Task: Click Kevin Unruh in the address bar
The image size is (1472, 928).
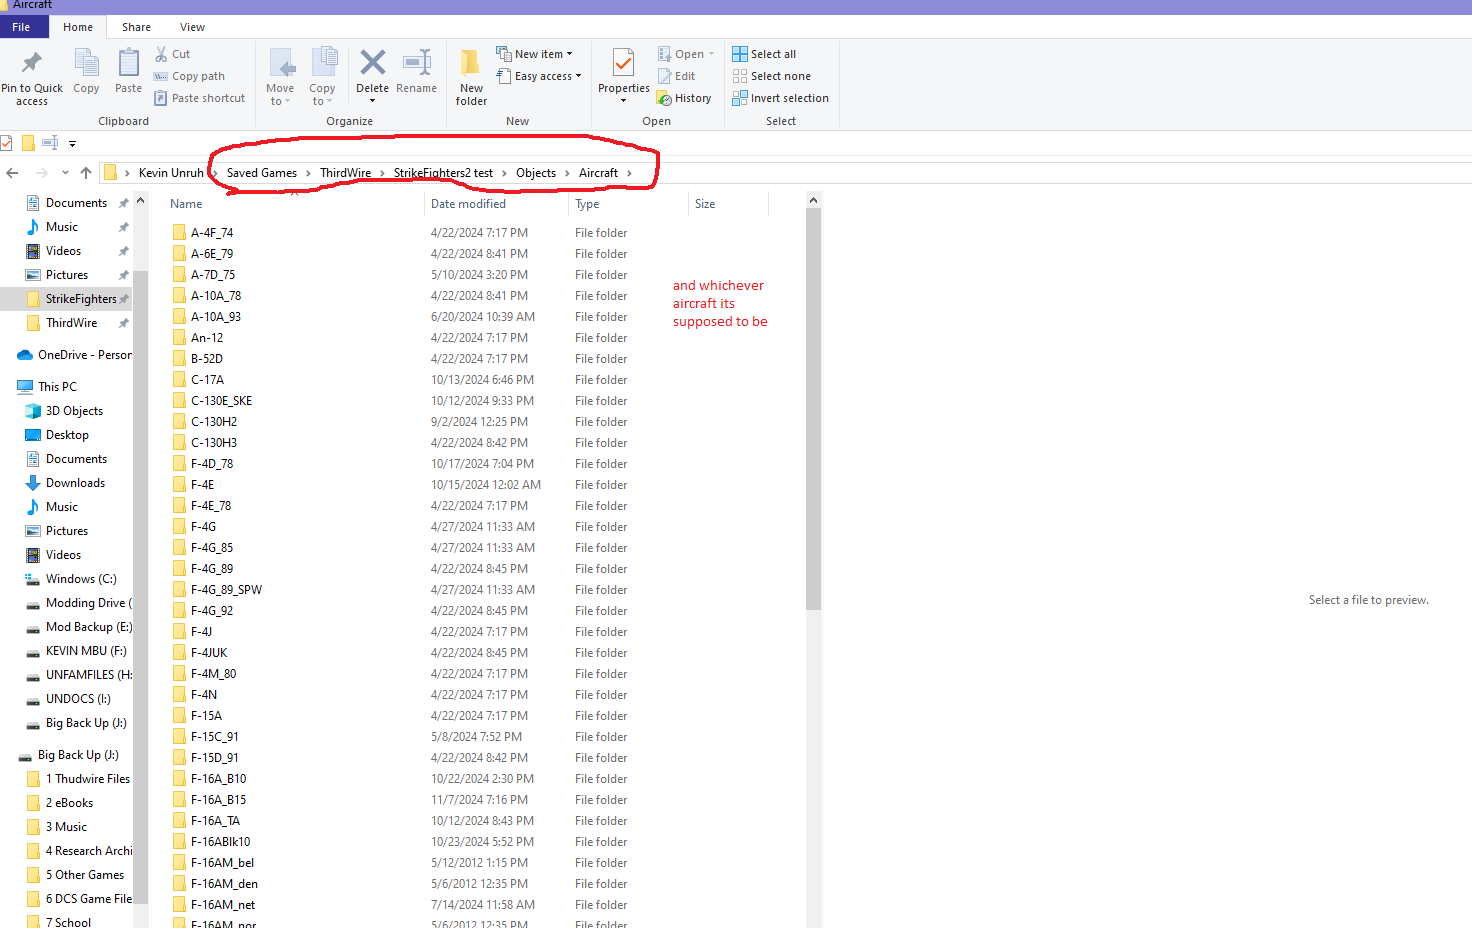Action: (171, 173)
